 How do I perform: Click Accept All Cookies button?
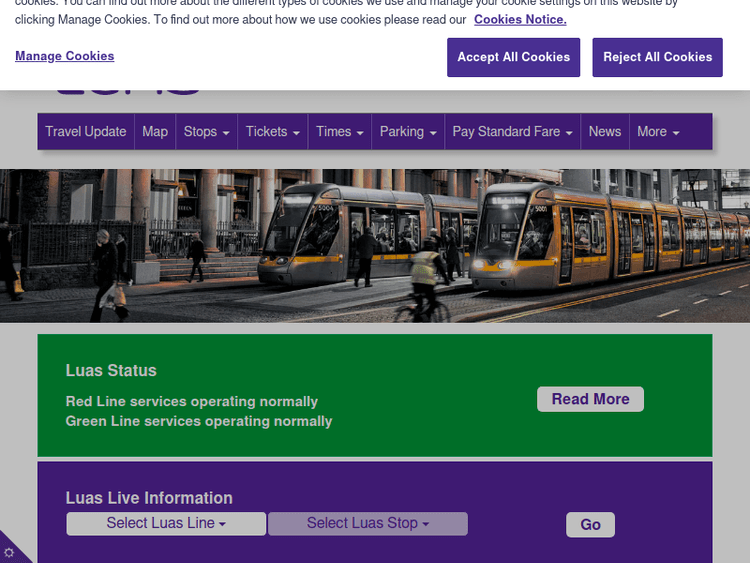pos(513,57)
